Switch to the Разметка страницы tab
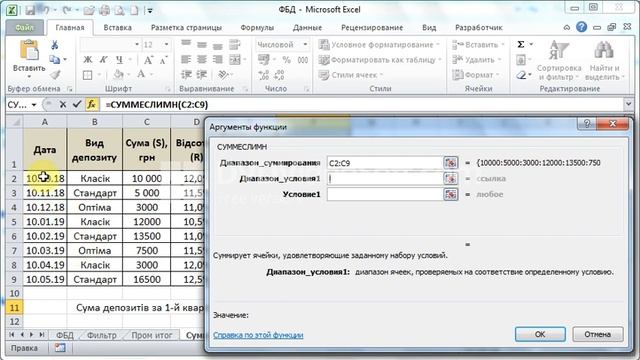 186,27
